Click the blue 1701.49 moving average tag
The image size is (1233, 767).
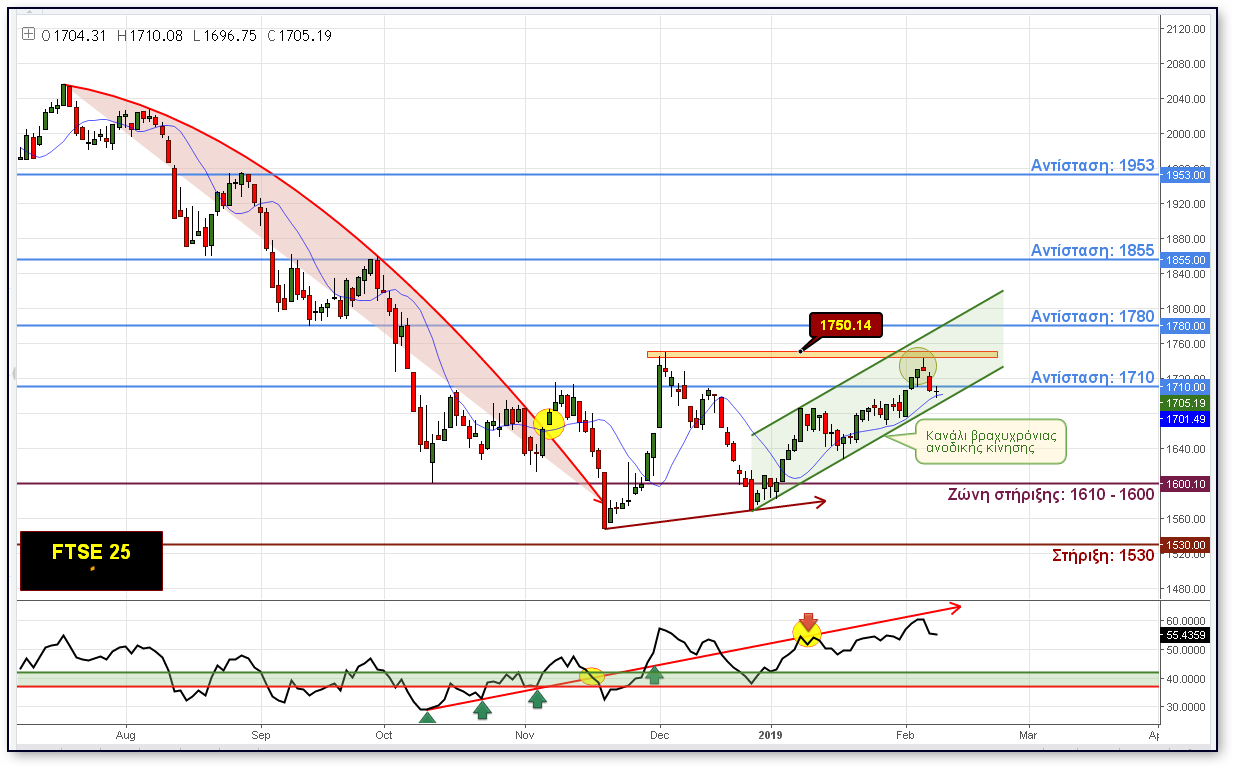point(1185,419)
